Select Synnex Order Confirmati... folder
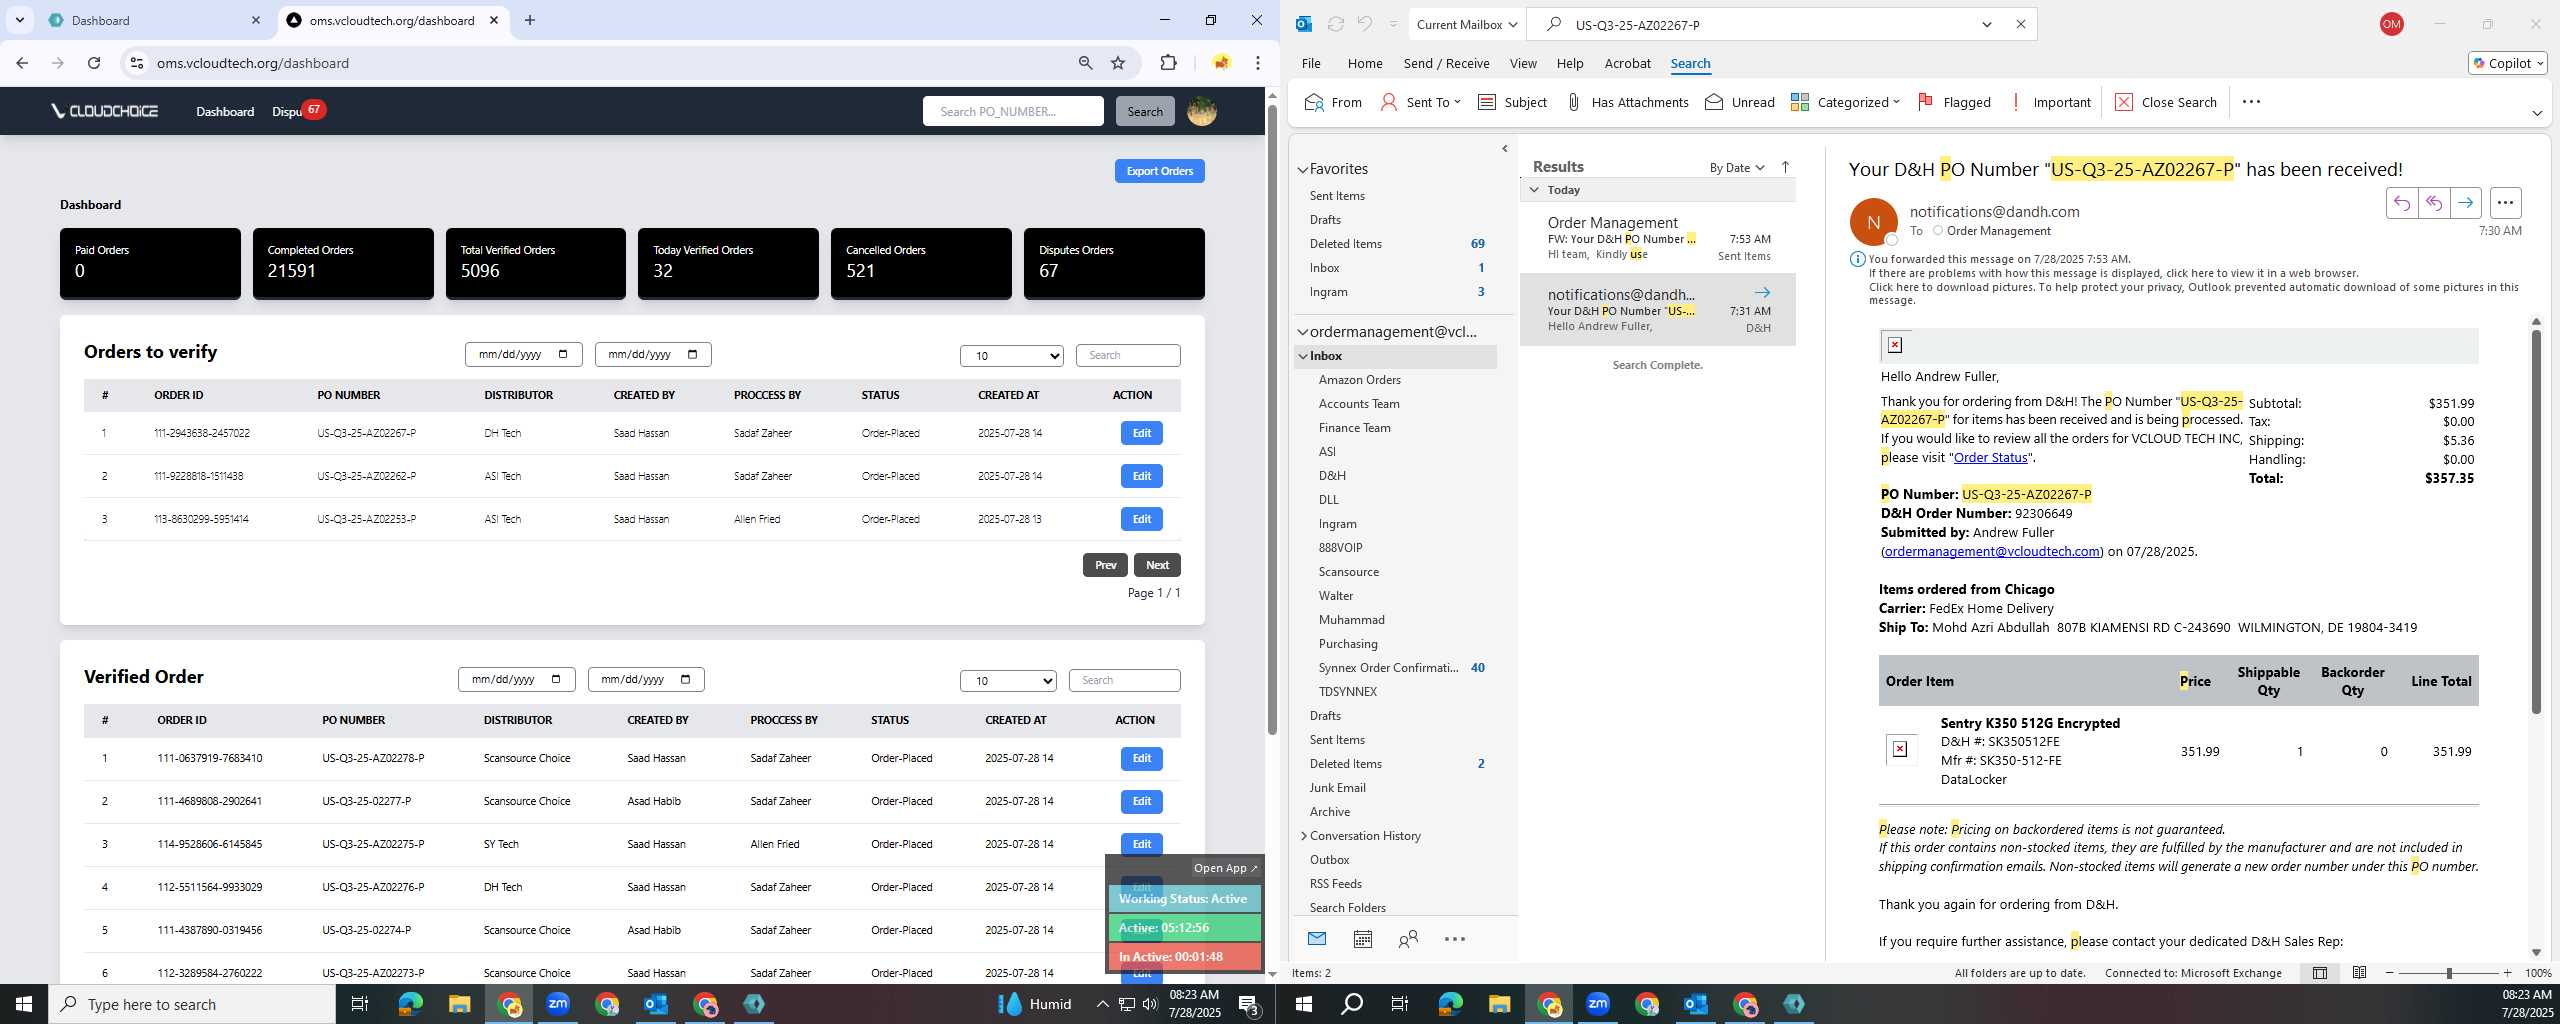Viewport: 2560px width, 1024px height. 1388,668
